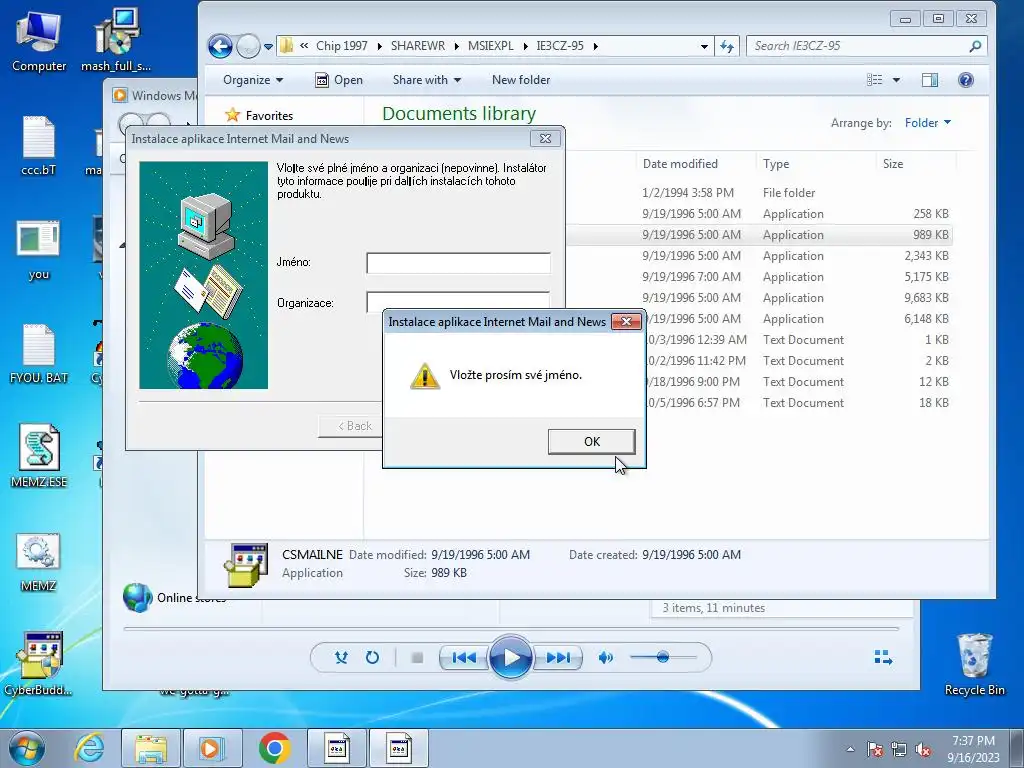
Task: Open the address bar history dropdown
Action: pos(704,46)
